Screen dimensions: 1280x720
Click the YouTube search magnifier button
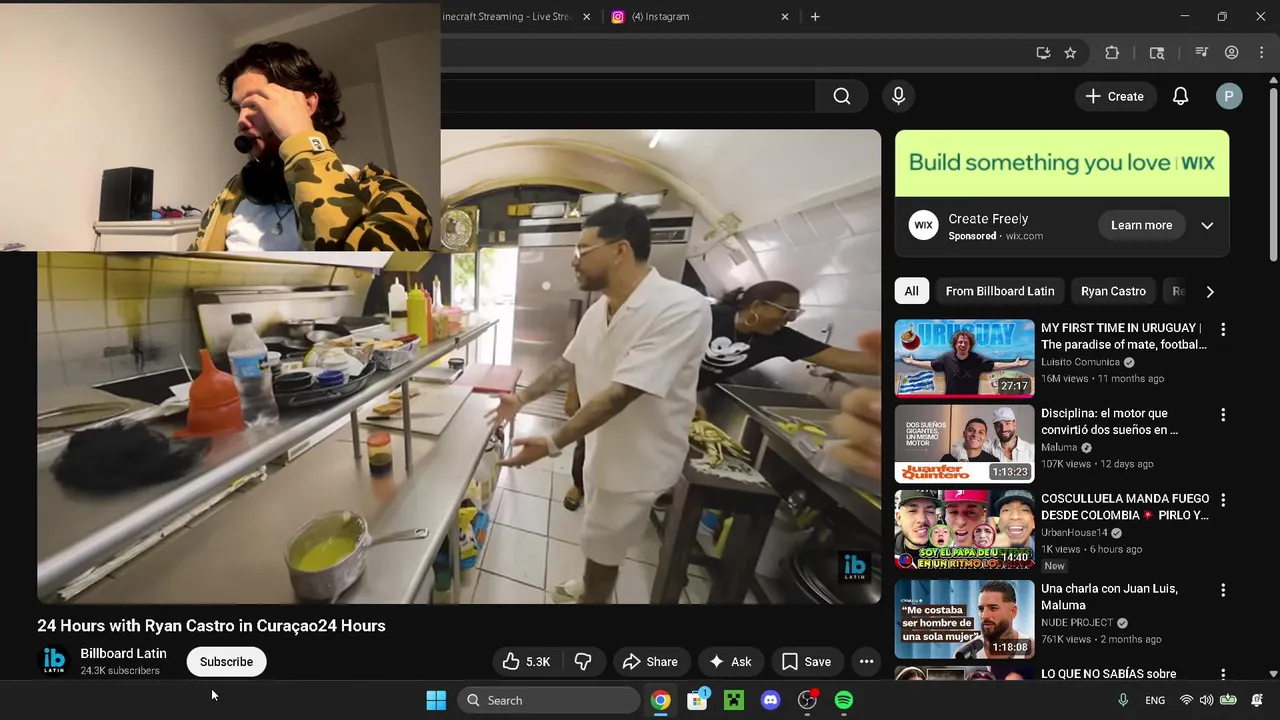tap(842, 96)
